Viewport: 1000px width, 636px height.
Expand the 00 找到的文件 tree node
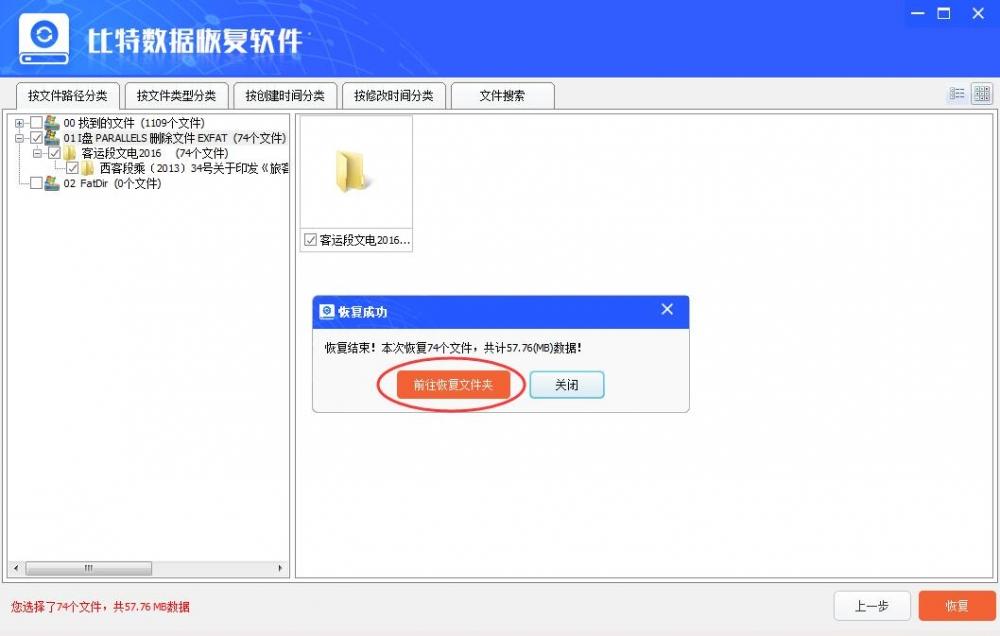tap(19, 123)
